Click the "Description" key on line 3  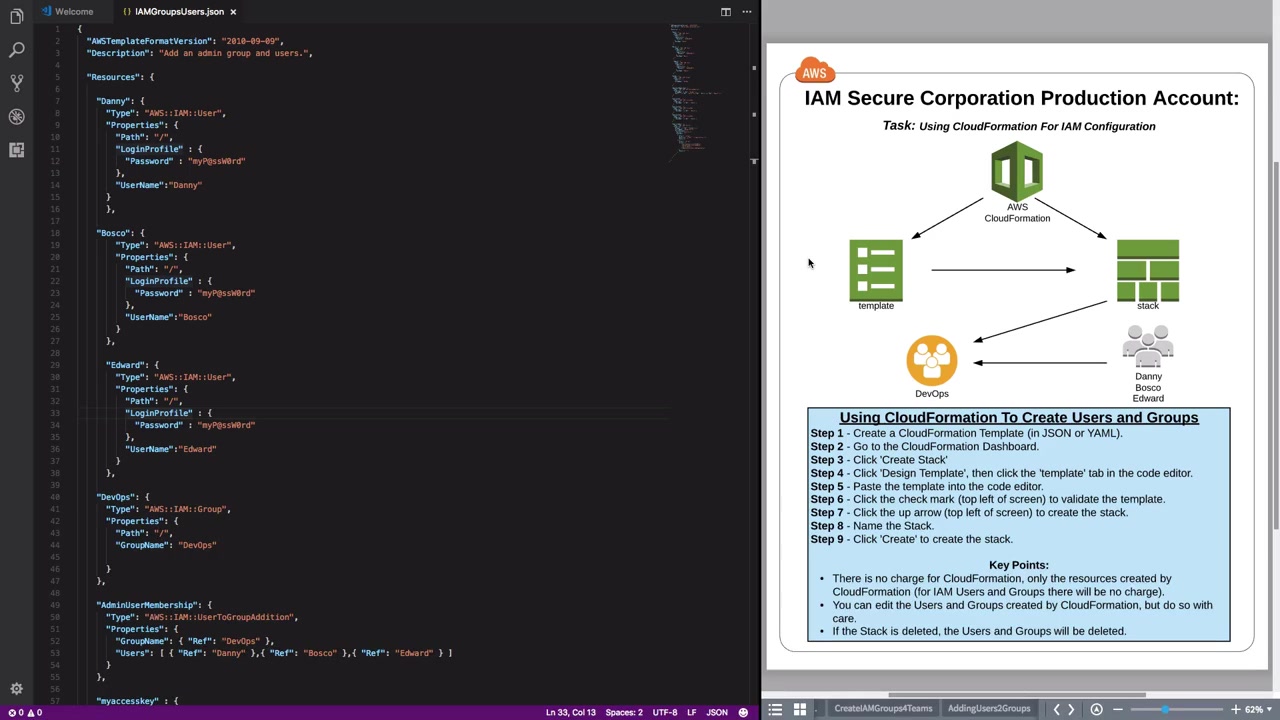[x=119, y=53]
